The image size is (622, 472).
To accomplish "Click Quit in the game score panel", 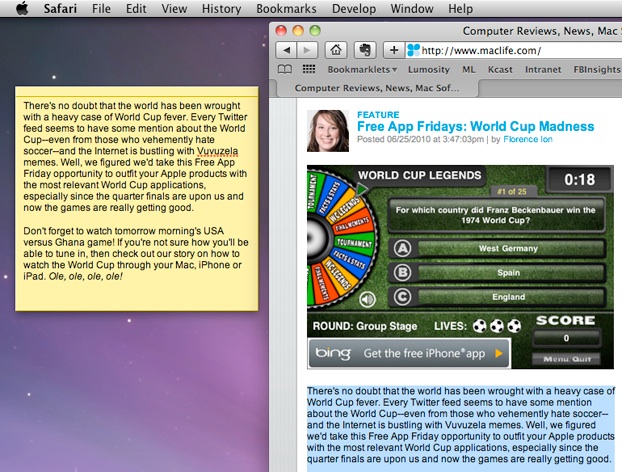I will click(x=582, y=359).
